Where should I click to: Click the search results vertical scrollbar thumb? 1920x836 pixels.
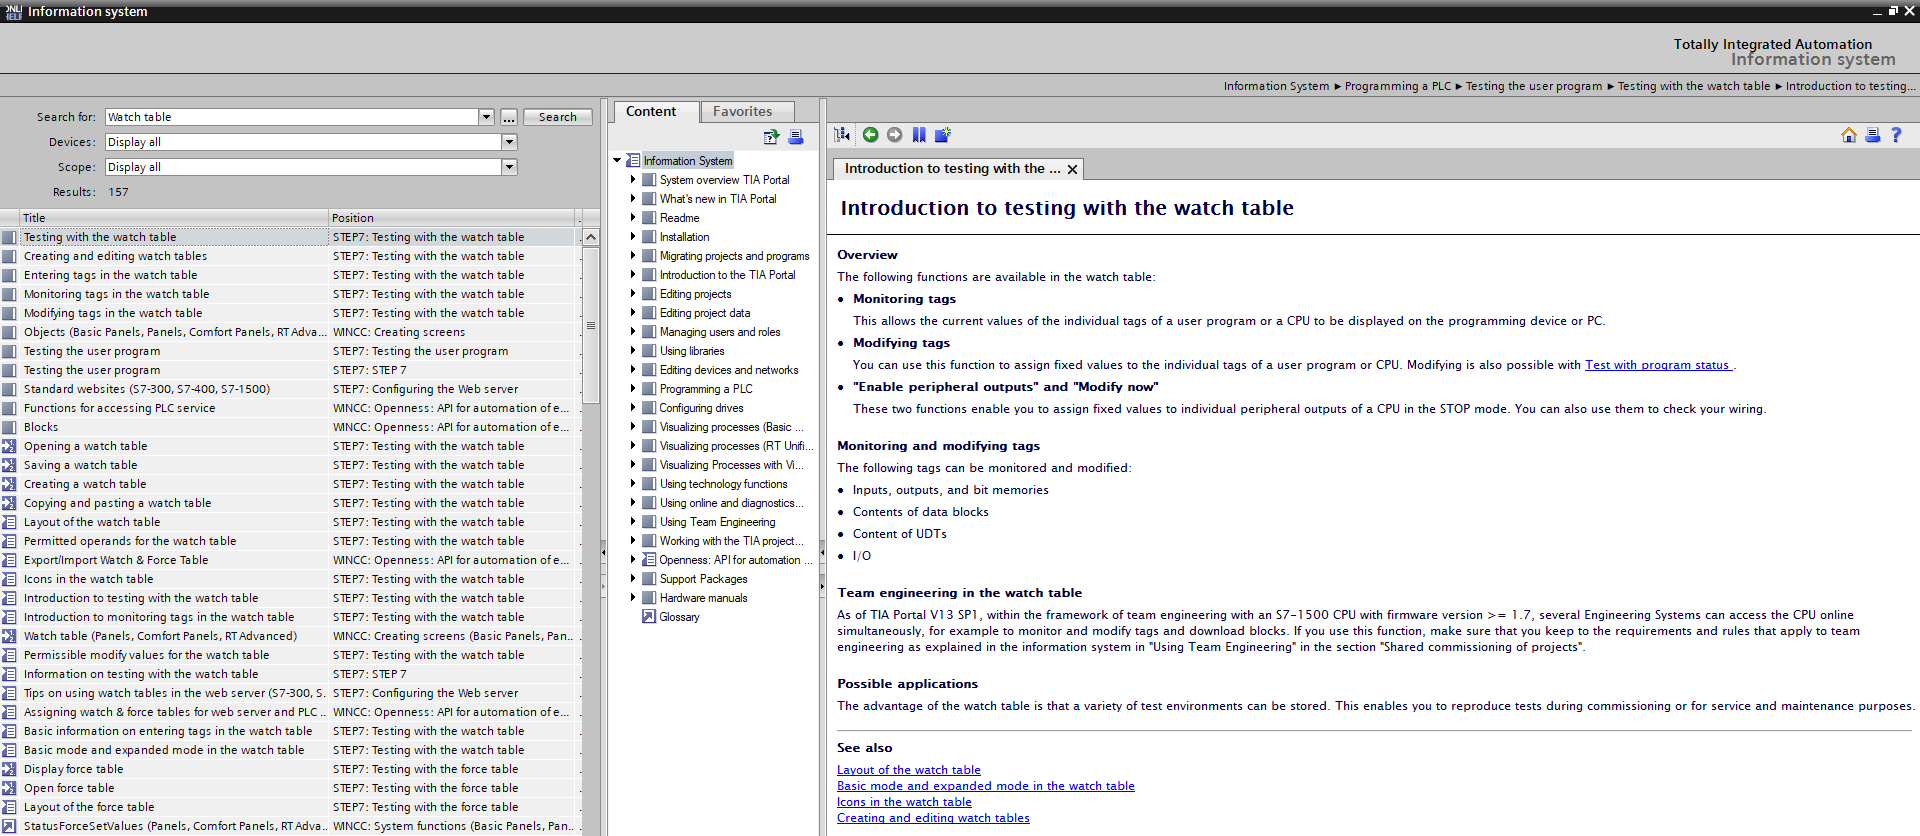pos(591,325)
